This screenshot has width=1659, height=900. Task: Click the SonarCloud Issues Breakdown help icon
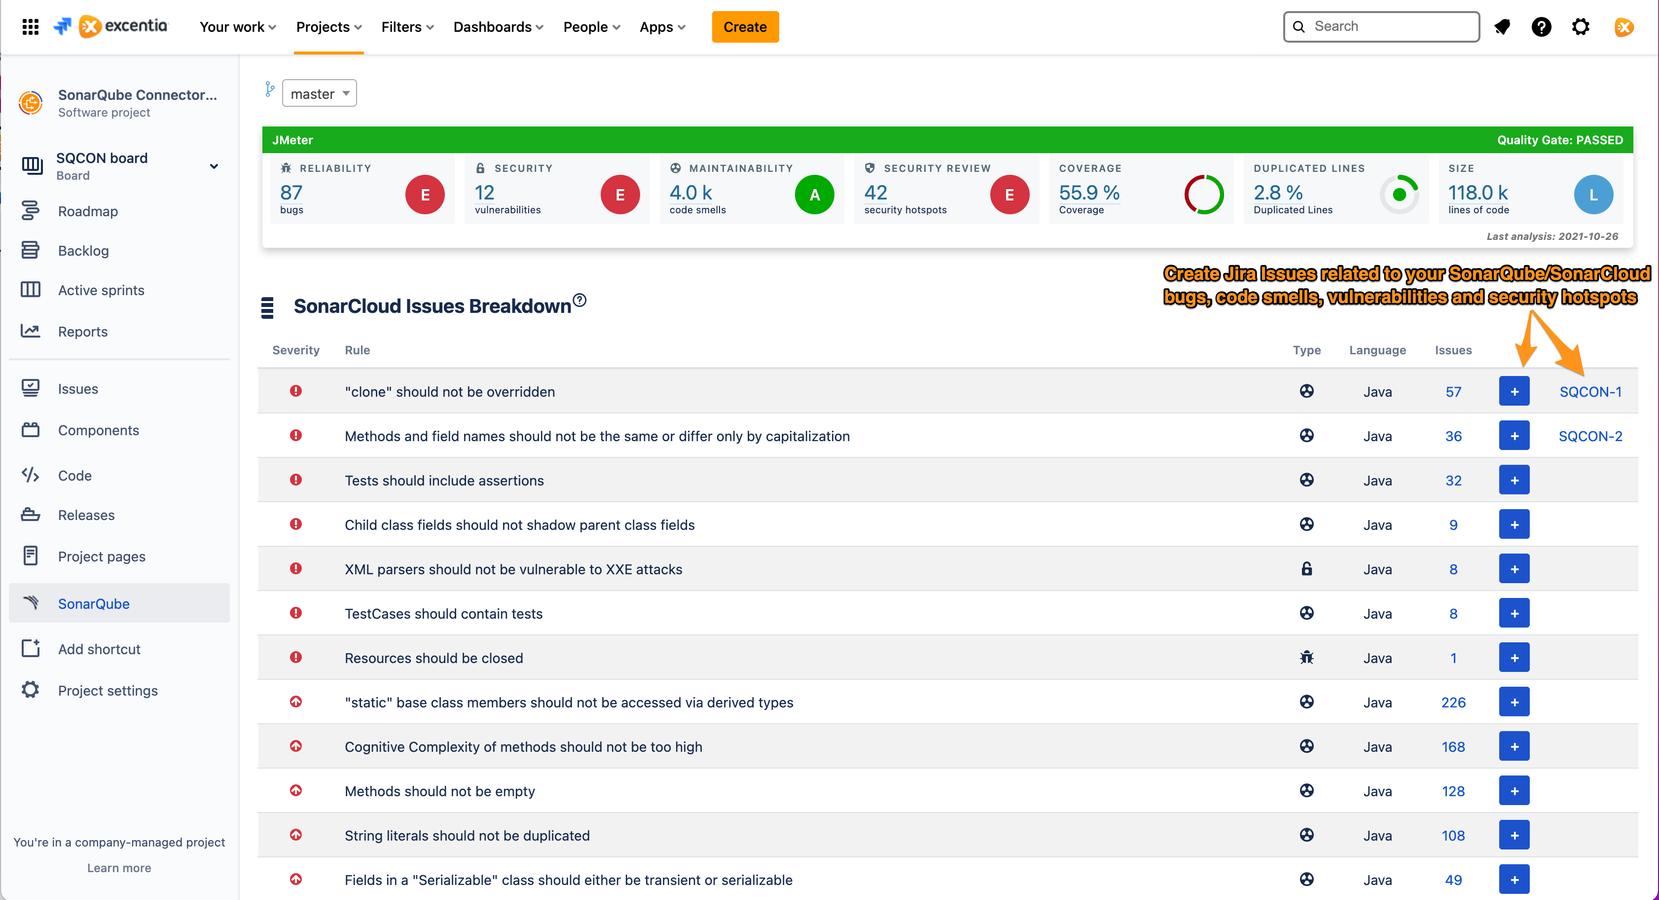coord(580,300)
